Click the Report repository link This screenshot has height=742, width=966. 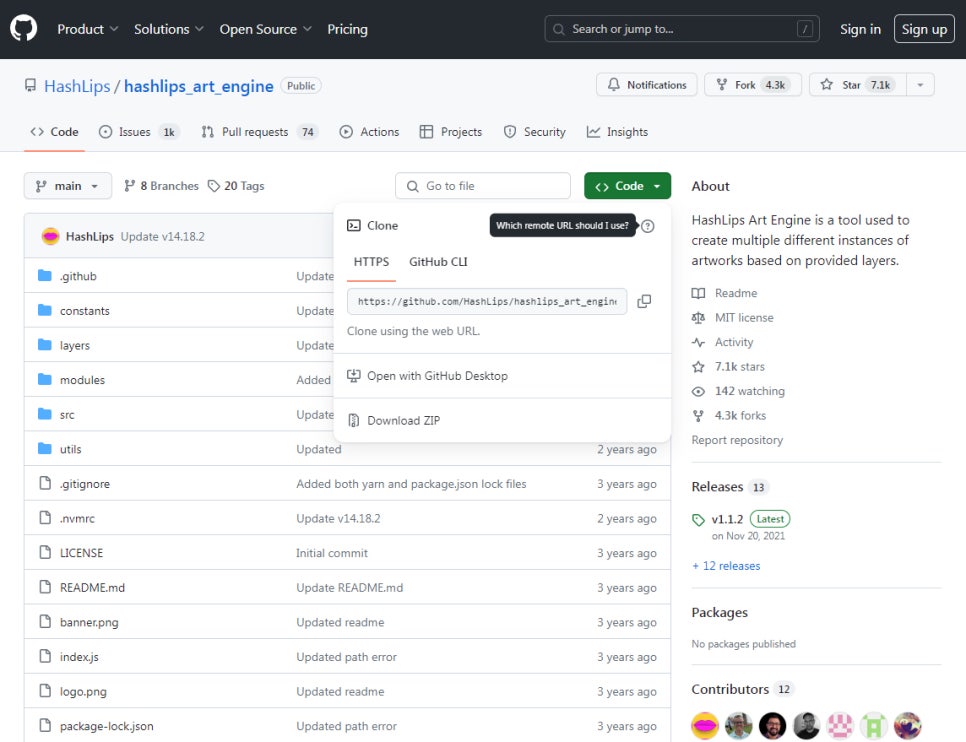737,440
